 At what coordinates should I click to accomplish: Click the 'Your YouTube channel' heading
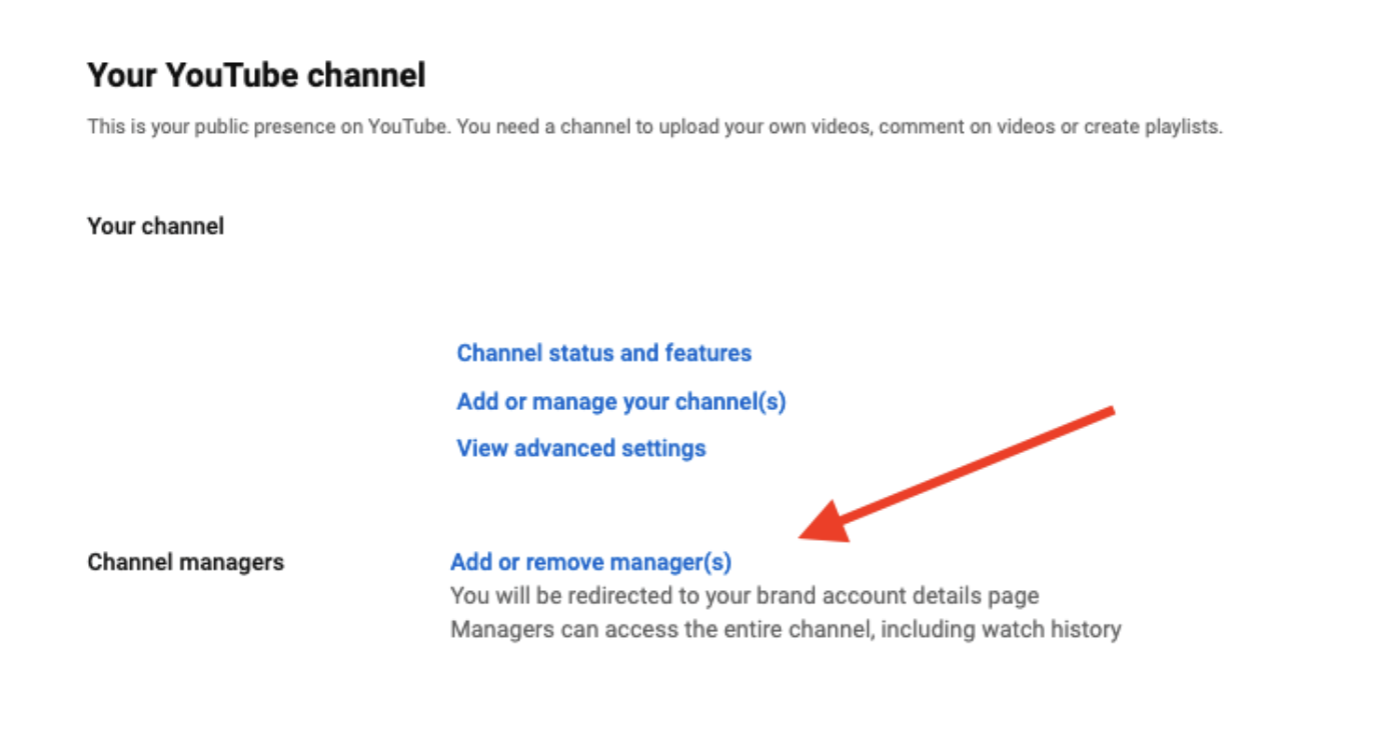[256, 75]
